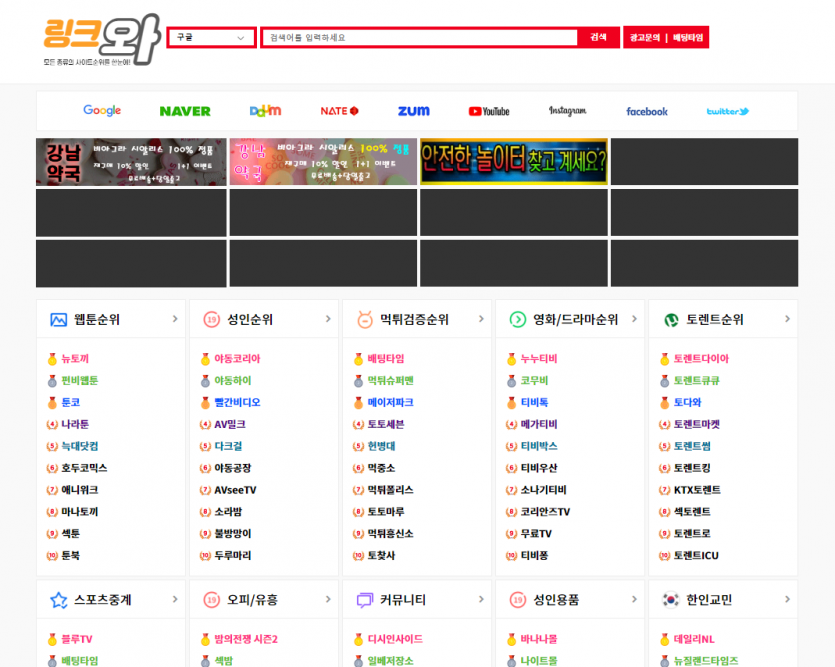Select the Instagram icon
The width and height of the screenshot is (835, 667).
tap(566, 110)
